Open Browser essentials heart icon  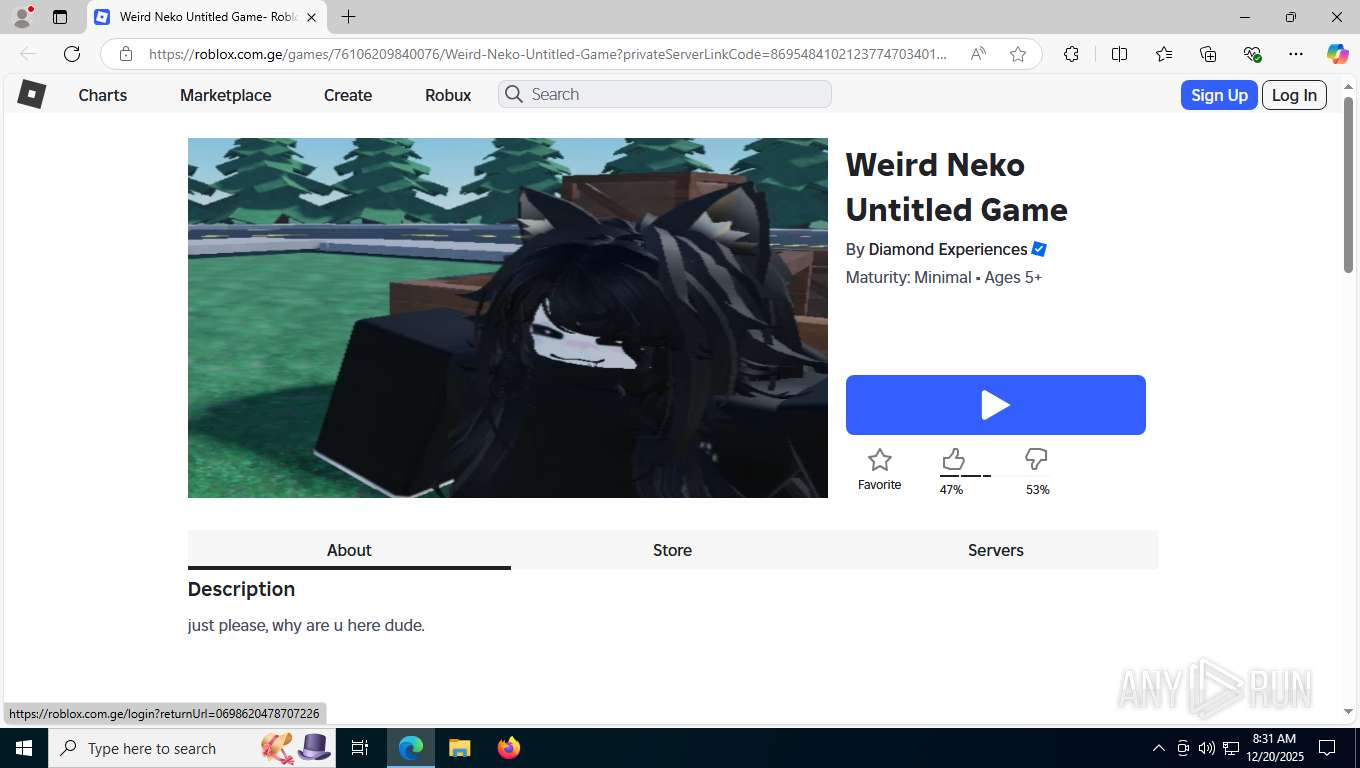[1252, 54]
